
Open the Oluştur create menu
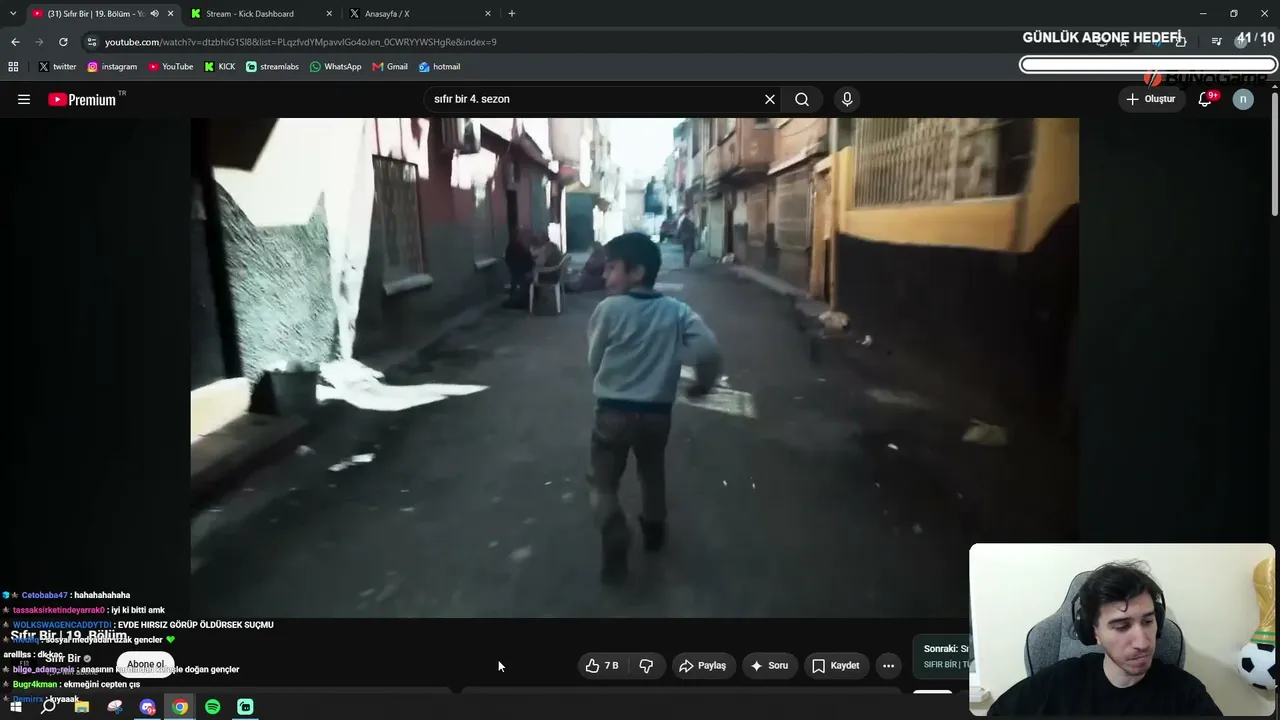1151,99
